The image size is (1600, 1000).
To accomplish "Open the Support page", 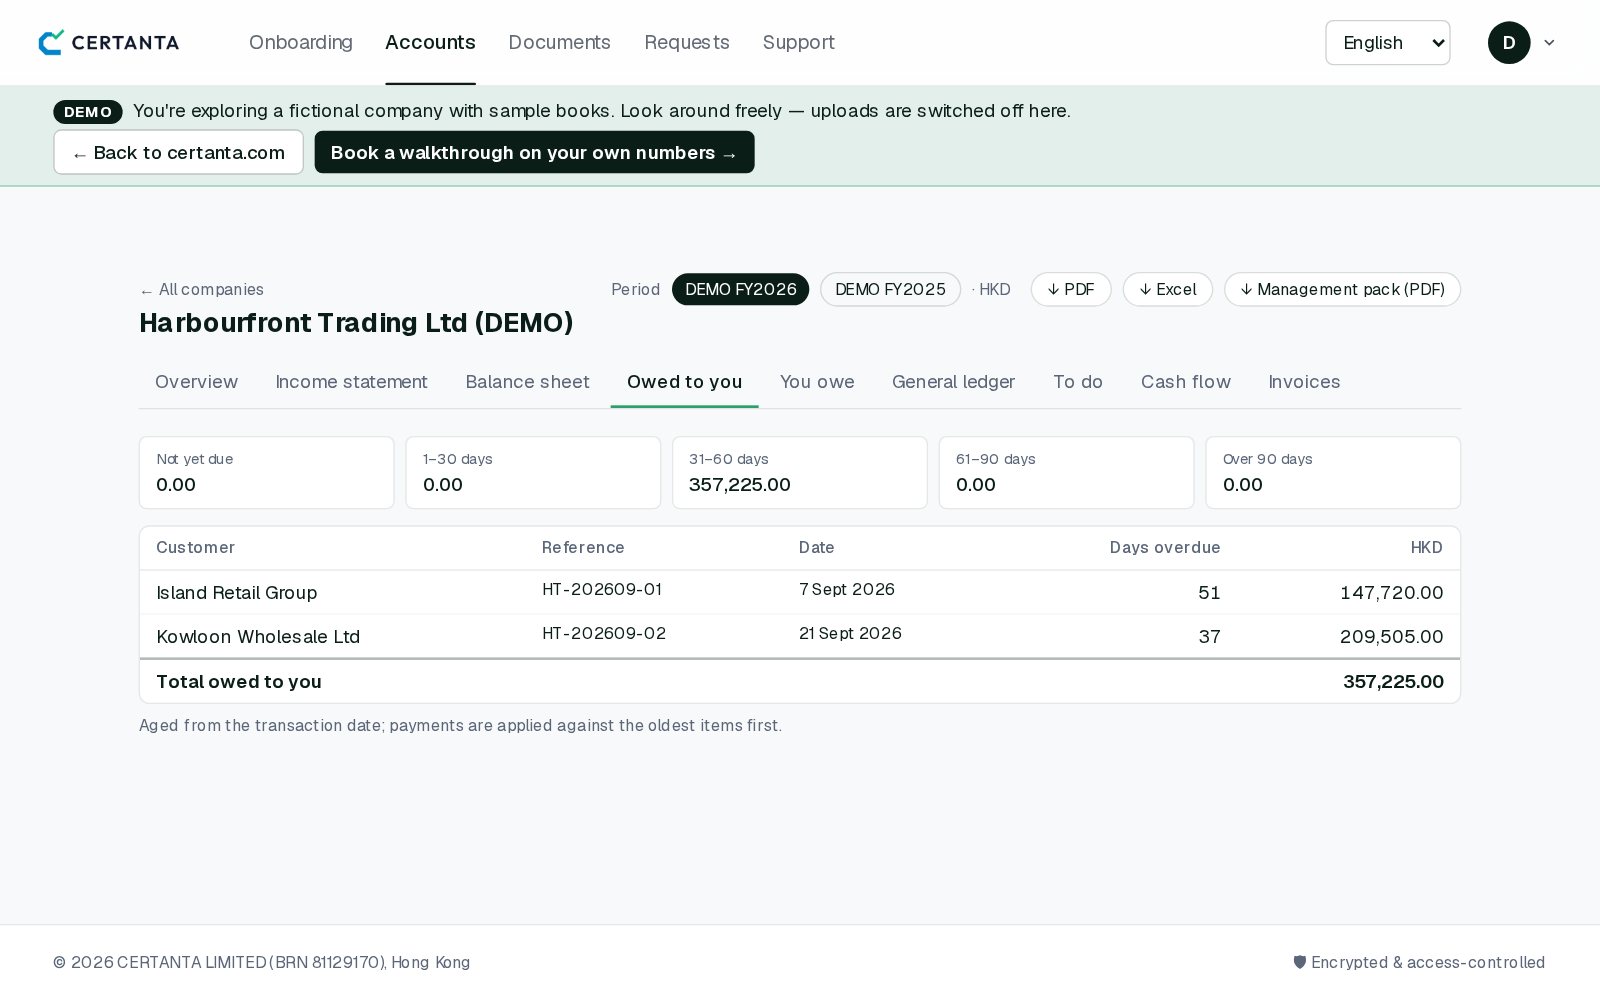I will pyautogui.click(x=798, y=42).
